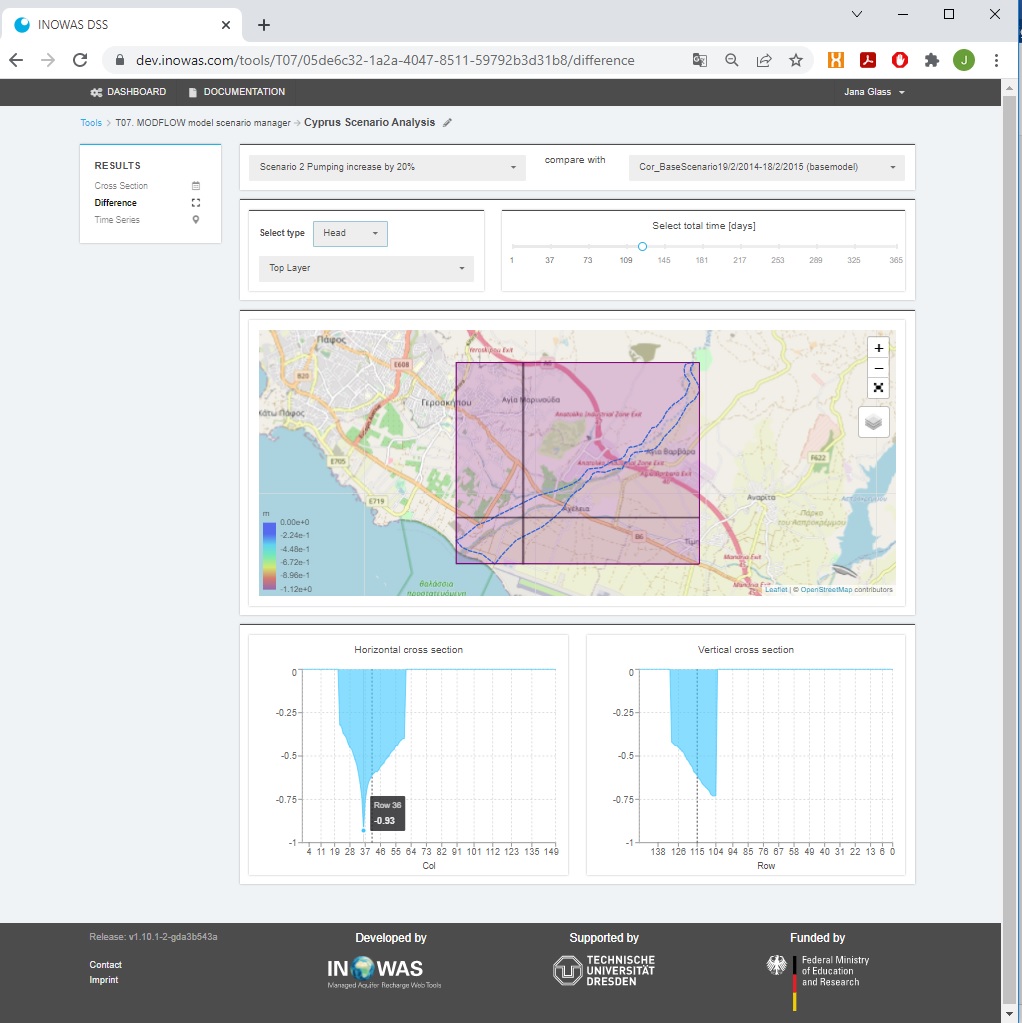Open the Select type Head dropdown
This screenshot has width=1022, height=1023.
(350, 232)
